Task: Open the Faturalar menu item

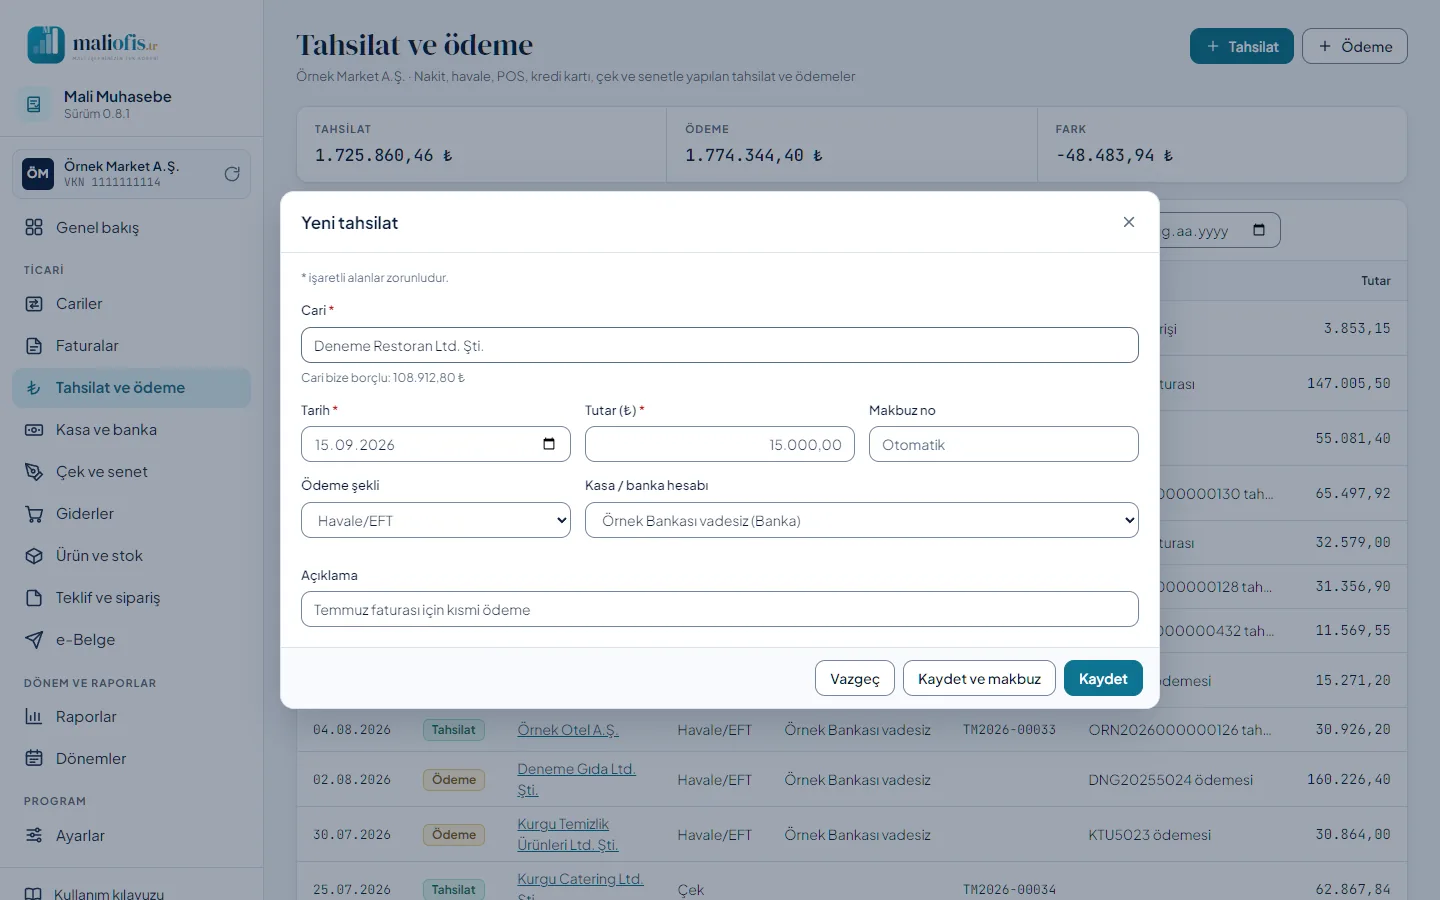Action: (x=132, y=346)
